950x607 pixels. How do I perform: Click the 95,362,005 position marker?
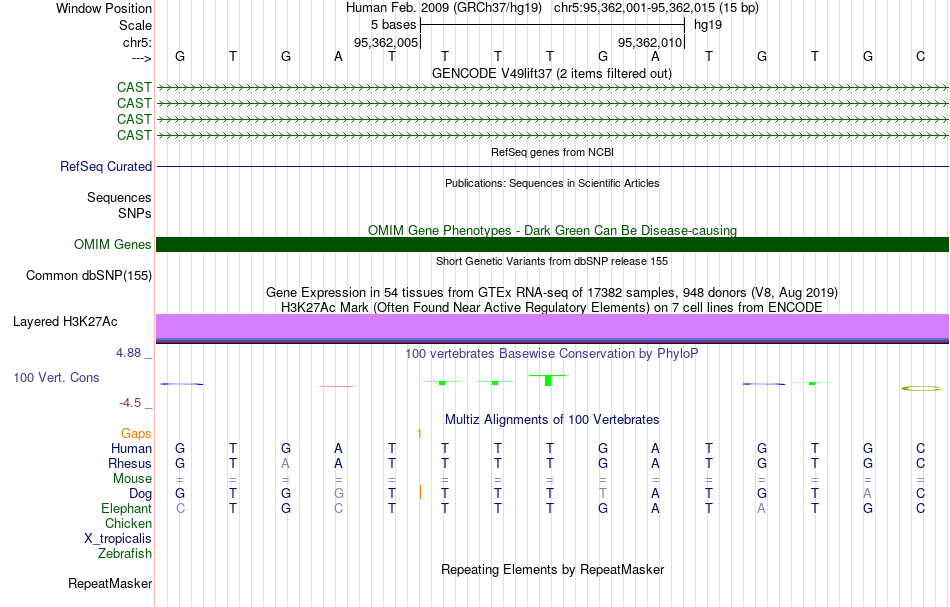386,42
